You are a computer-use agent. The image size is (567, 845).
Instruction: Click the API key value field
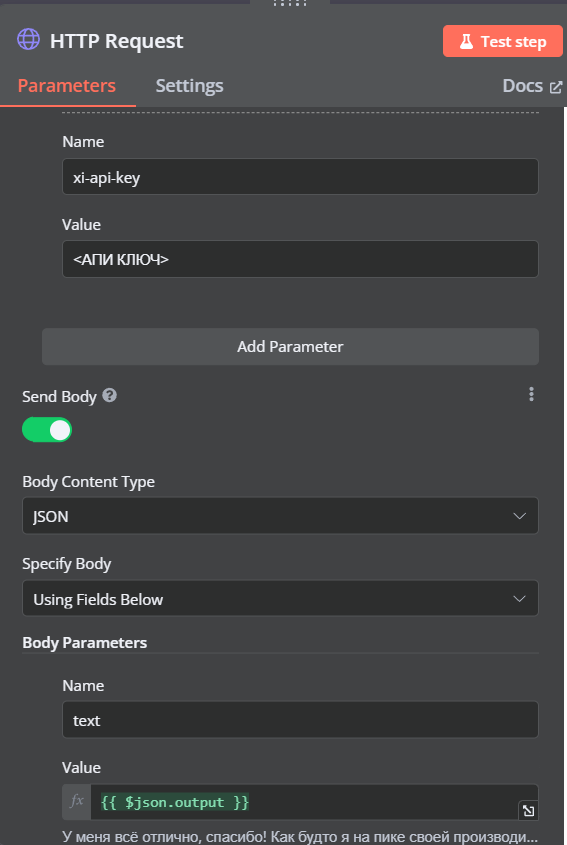click(x=300, y=259)
